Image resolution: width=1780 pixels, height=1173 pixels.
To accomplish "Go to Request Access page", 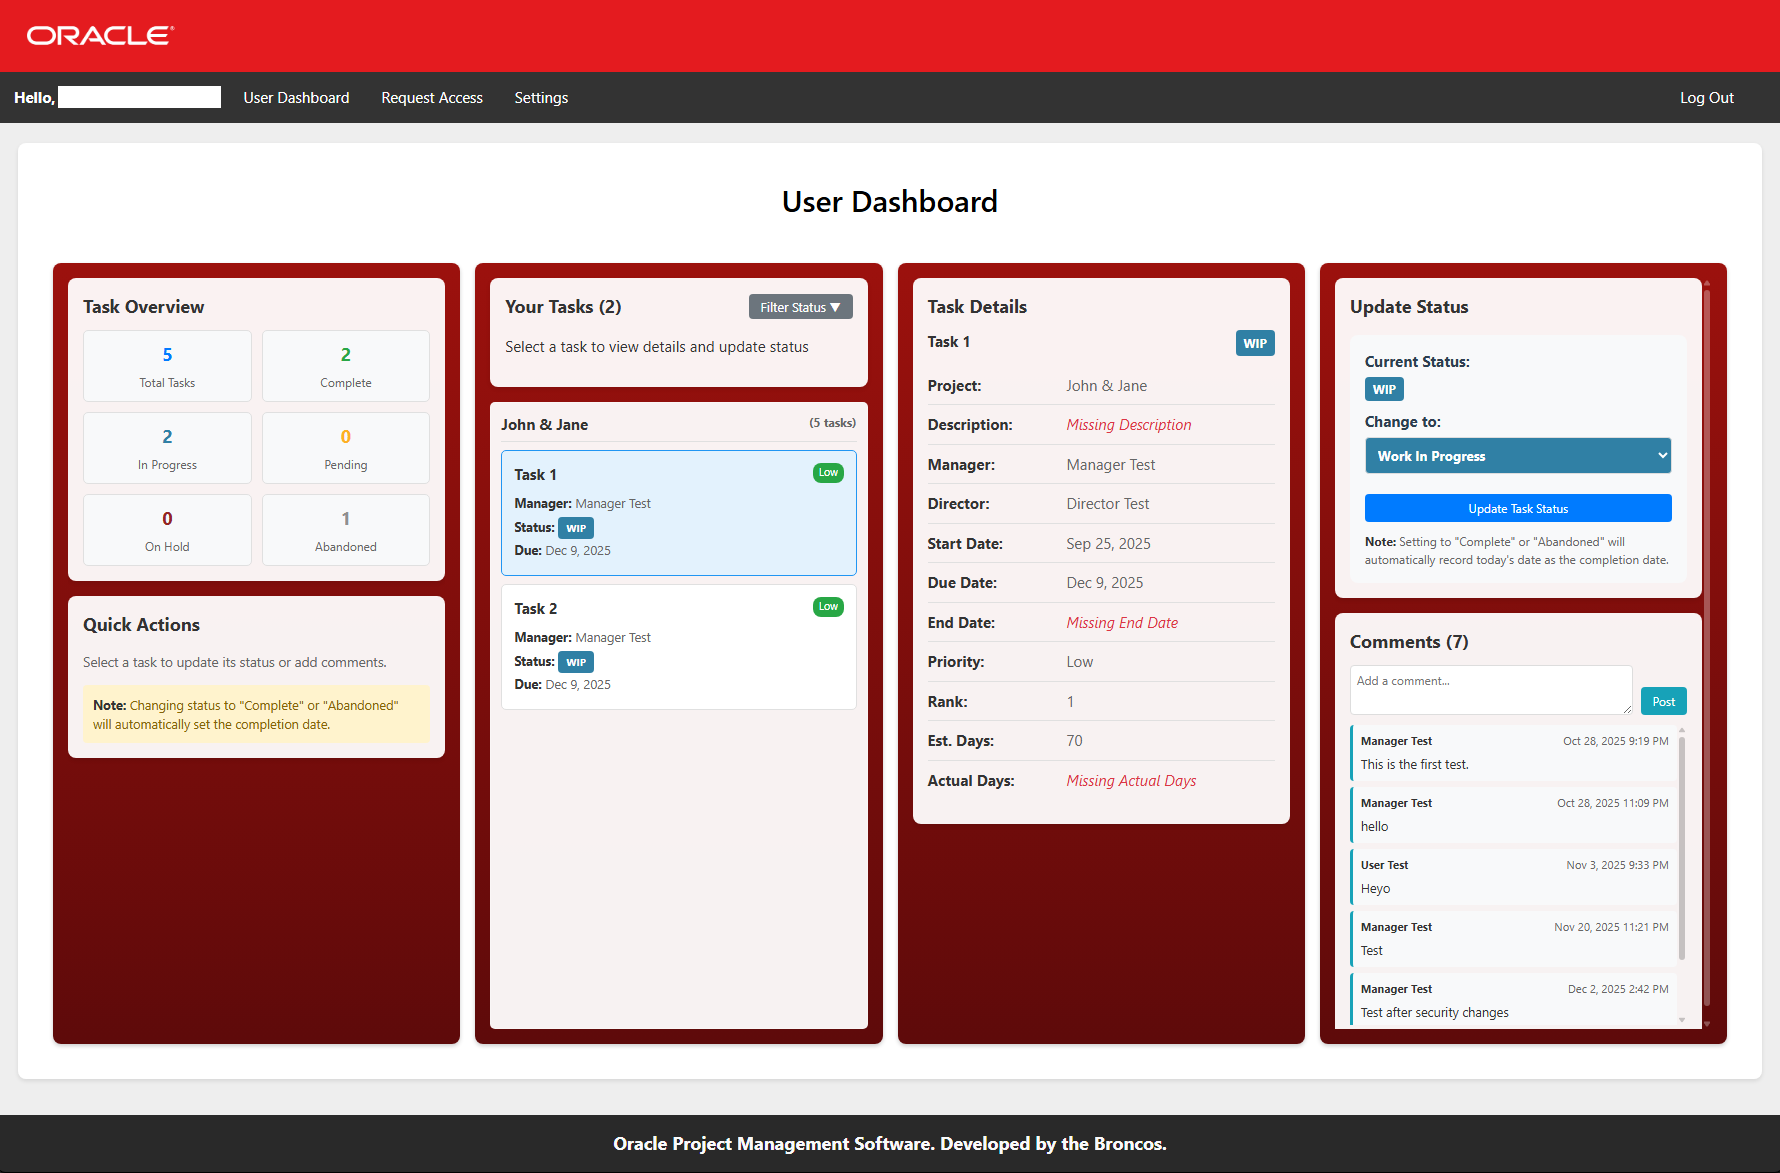I will click(x=431, y=97).
